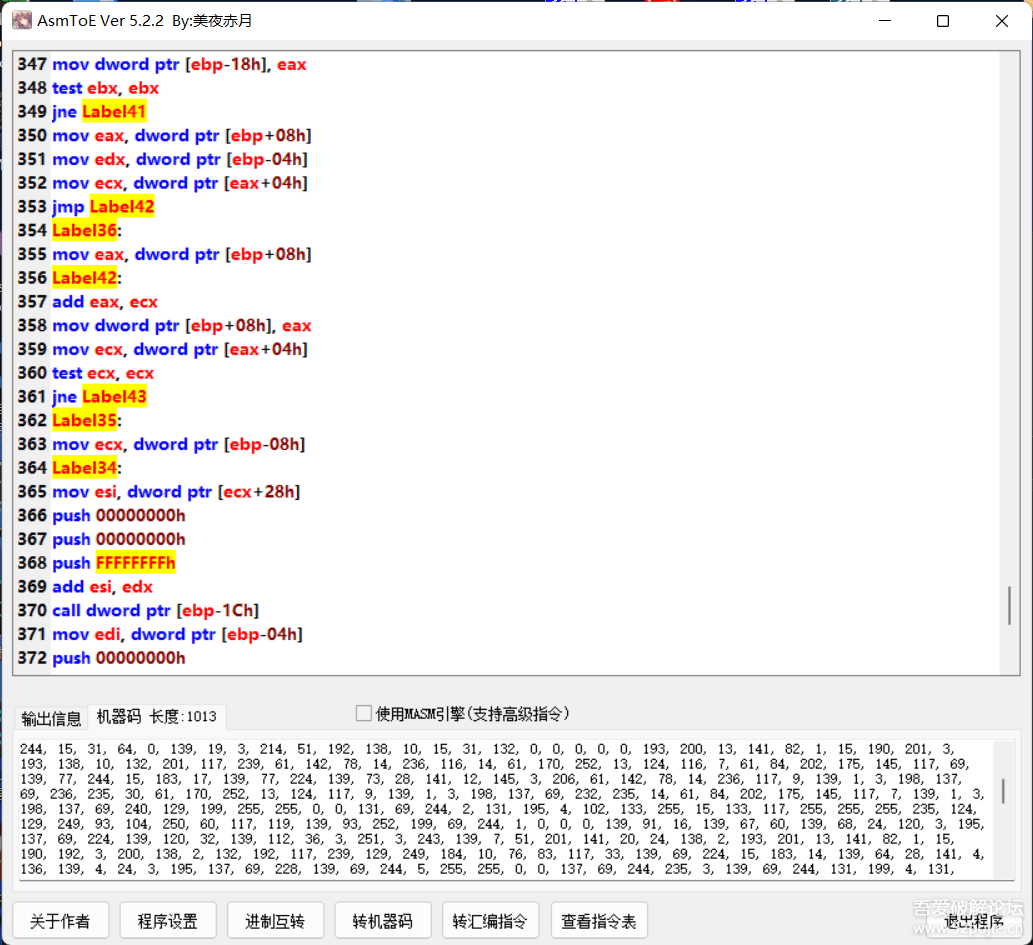Screen dimensions: 1033x945
Task: Click the jmp Label42 line 353
Action: (x=103, y=207)
